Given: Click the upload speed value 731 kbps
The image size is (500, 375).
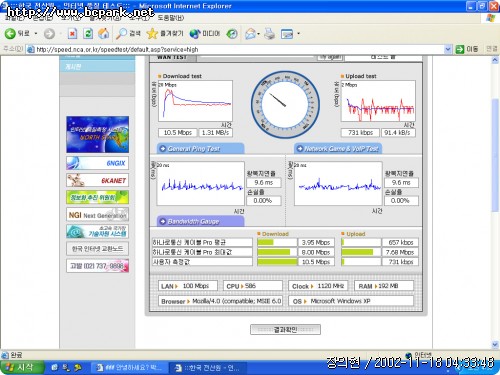Looking at the screenshot, I should coord(360,133).
